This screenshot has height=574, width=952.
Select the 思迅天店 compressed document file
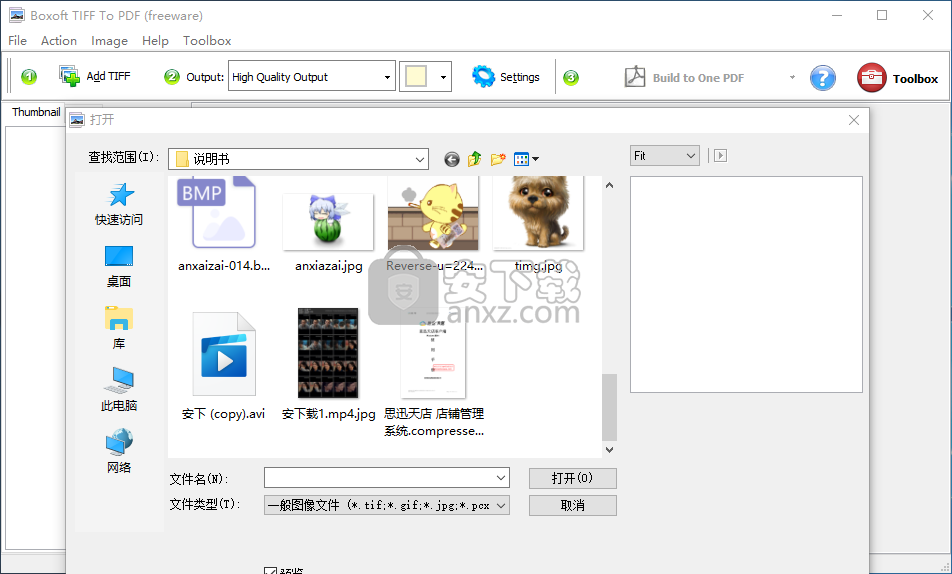pos(434,374)
